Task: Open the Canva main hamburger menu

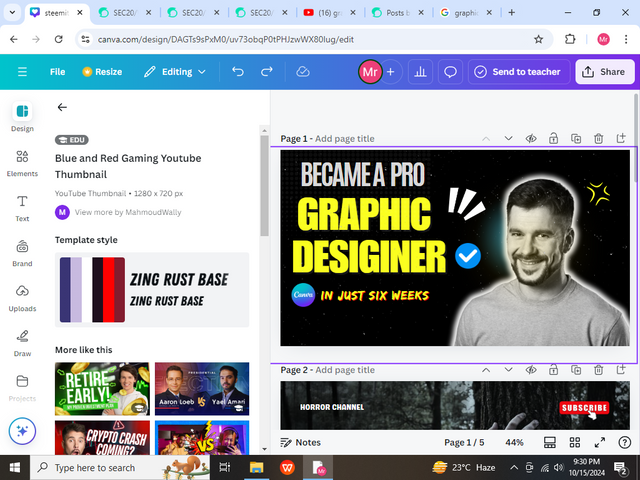Action: [22, 72]
